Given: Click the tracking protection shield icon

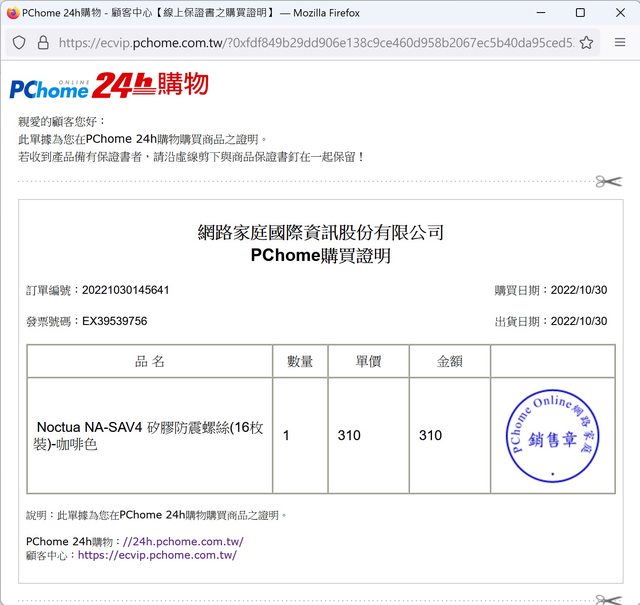Looking at the screenshot, I should point(19,43).
